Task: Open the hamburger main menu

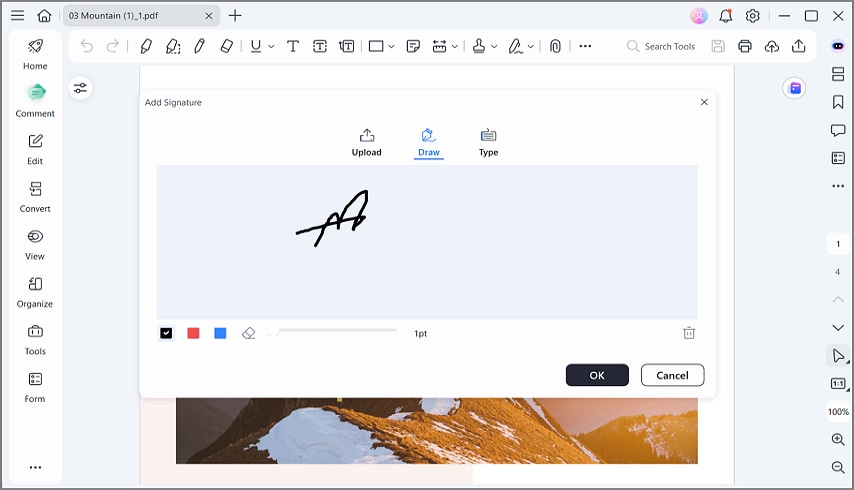Action: 17,15
